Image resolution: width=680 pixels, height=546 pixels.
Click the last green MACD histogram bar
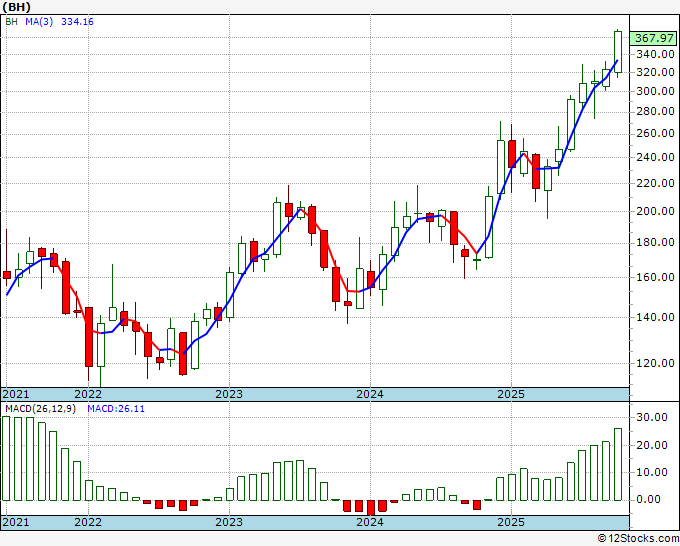tap(618, 464)
